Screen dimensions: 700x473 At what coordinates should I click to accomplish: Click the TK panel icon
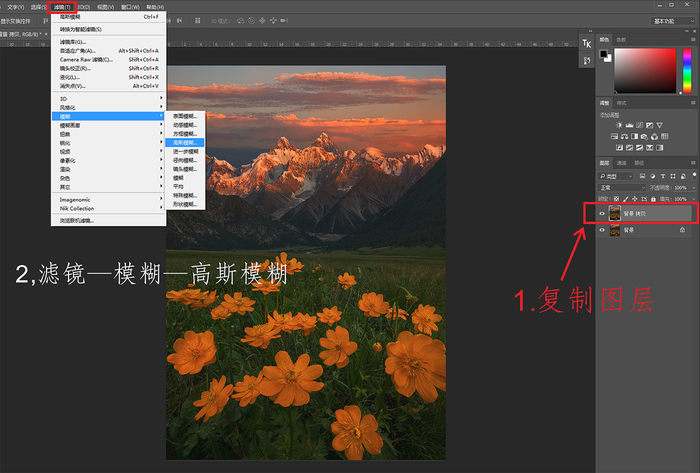(586, 44)
